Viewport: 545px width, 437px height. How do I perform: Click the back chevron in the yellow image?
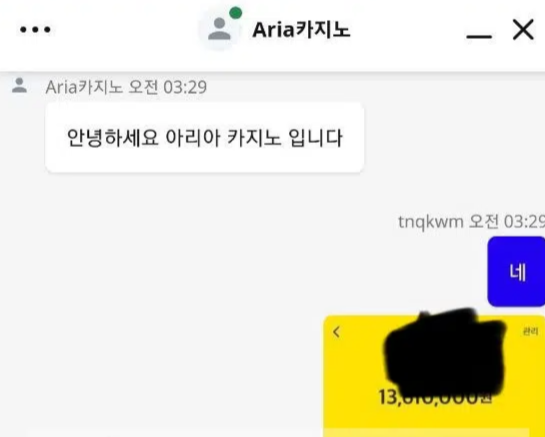coord(336,332)
